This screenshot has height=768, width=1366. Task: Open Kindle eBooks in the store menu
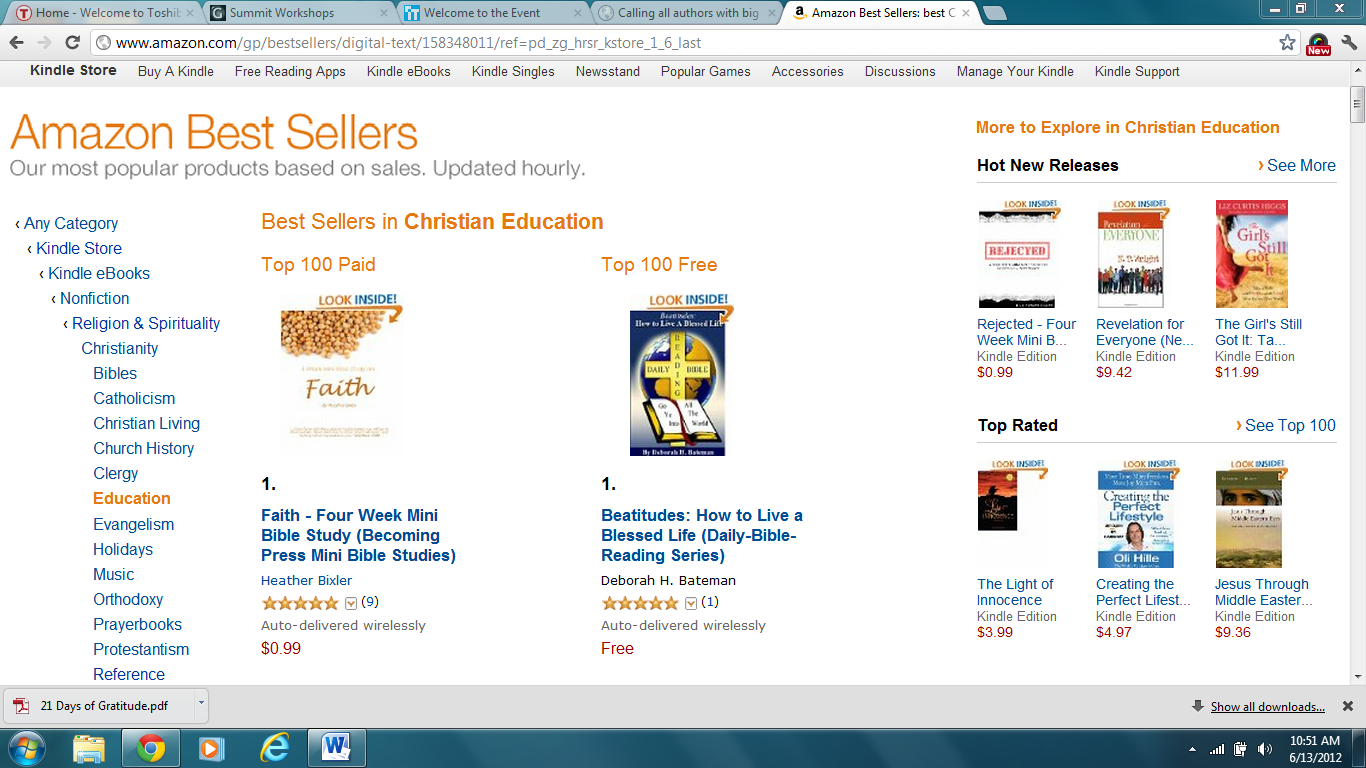[408, 72]
